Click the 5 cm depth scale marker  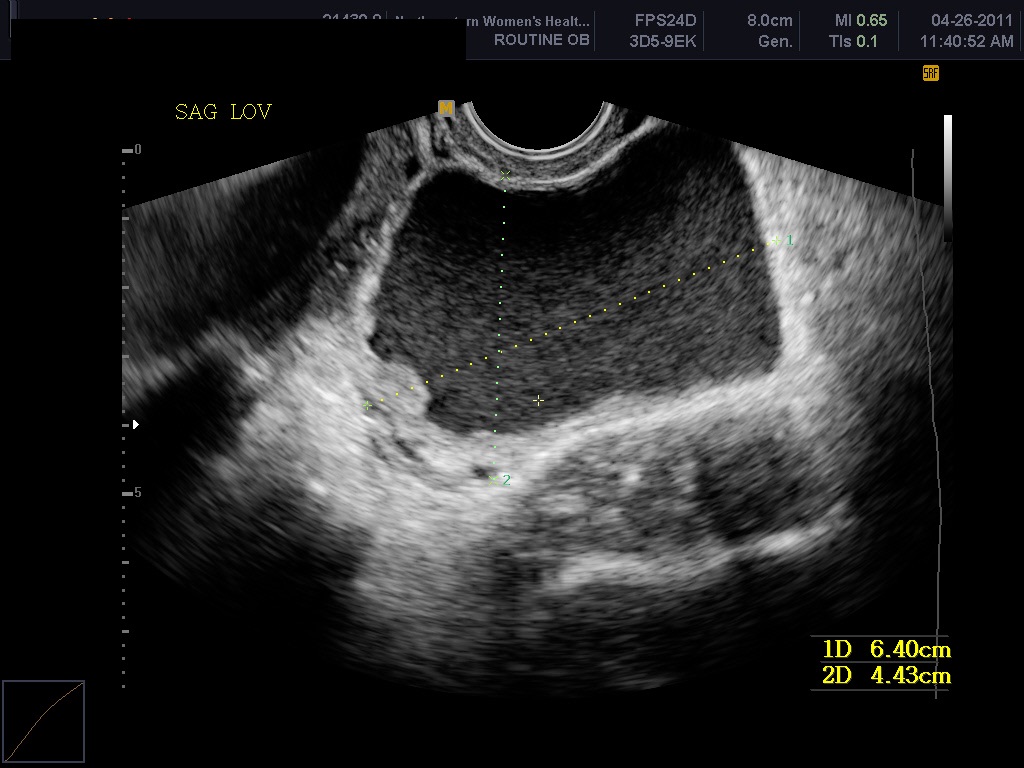pos(137,493)
